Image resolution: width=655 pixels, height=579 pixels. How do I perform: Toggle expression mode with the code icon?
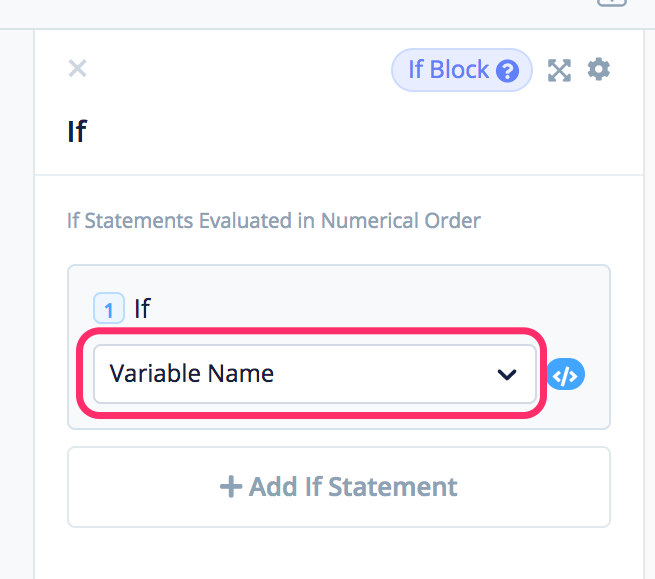coord(566,375)
